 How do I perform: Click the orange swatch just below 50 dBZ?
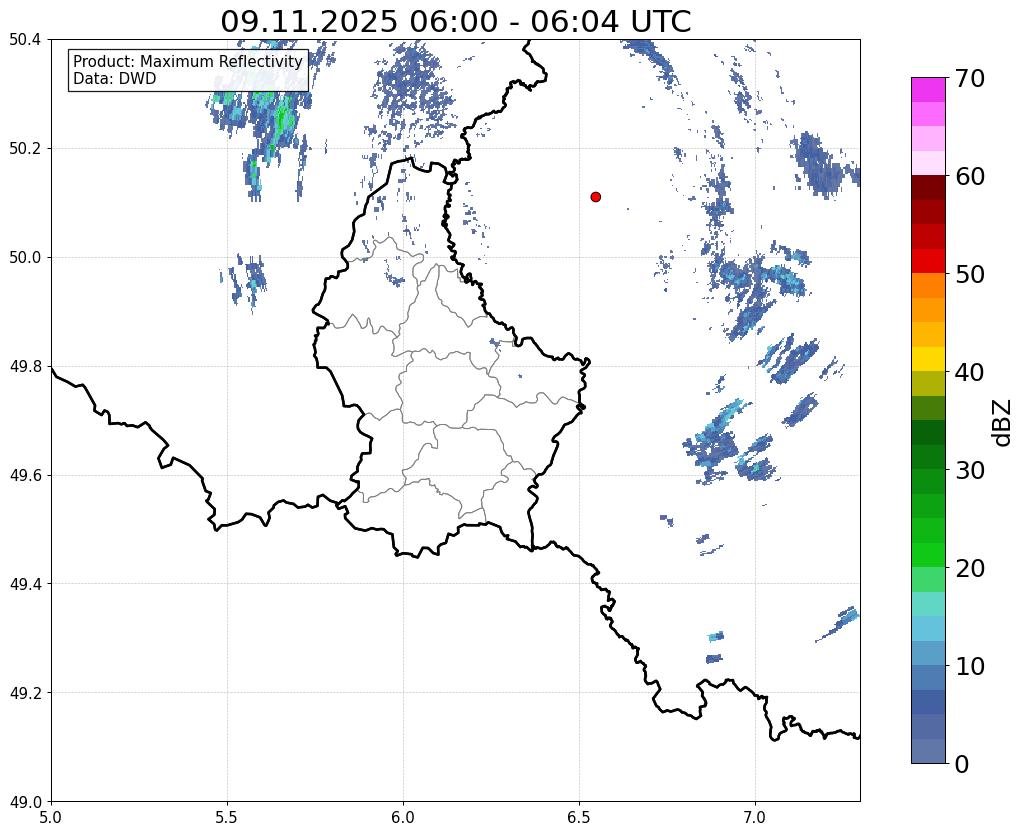point(928,286)
